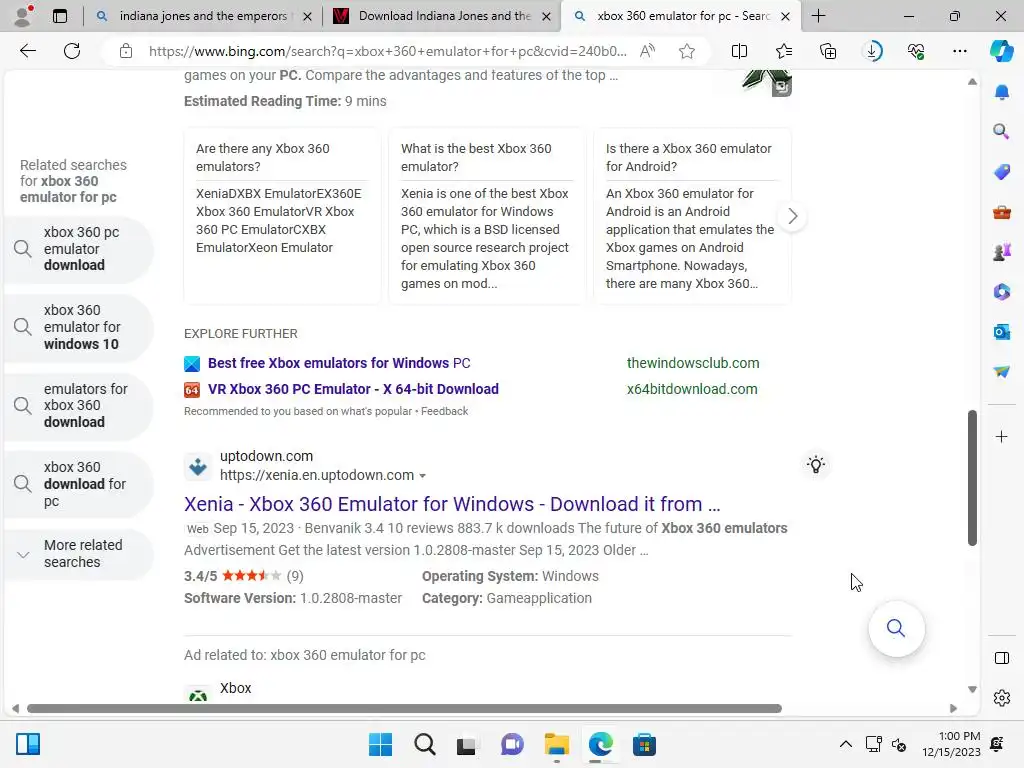Viewport: 1024px width, 768px height.
Task: Click the vertical page scrollbar thumb
Action: [x=972, y=477]
